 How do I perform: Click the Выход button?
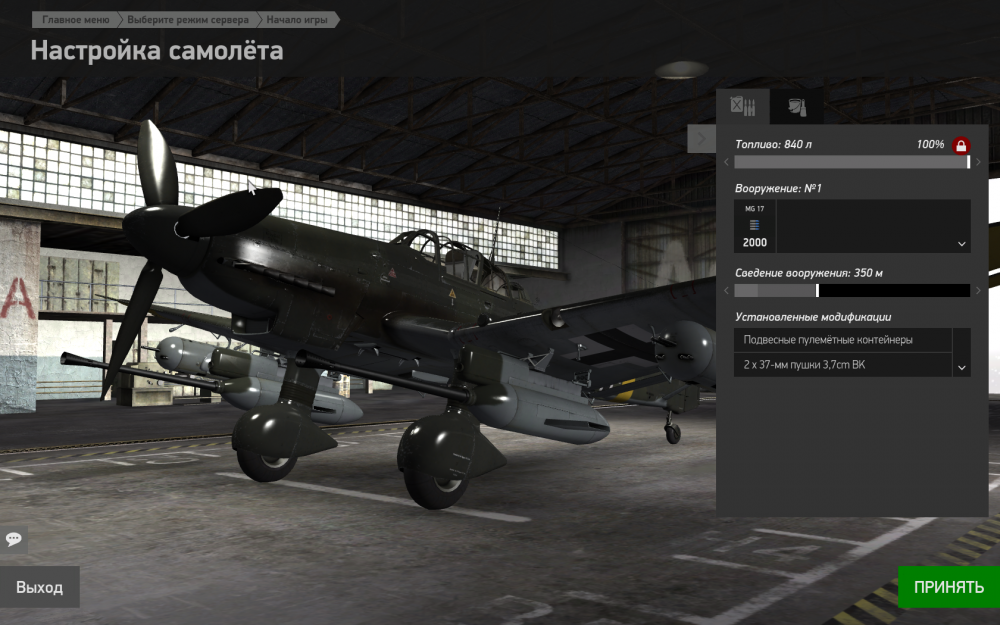point(39,587)
